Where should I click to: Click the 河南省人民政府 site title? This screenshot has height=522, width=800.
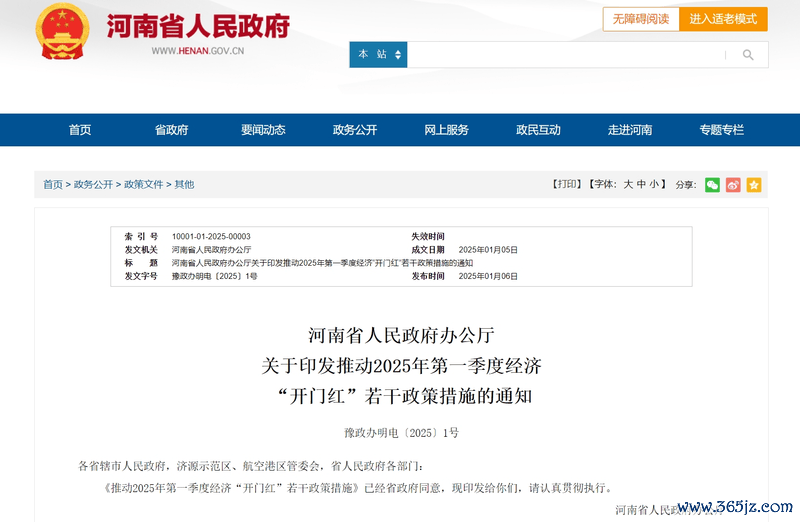(198, 26)
